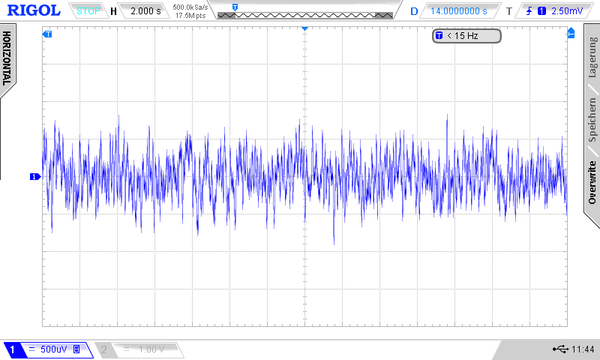Viewport: 600px width, 360px height.
Task: Select the 2.000 s horizontal timebase
Action: pyautogui.click(x=146, y=11)
